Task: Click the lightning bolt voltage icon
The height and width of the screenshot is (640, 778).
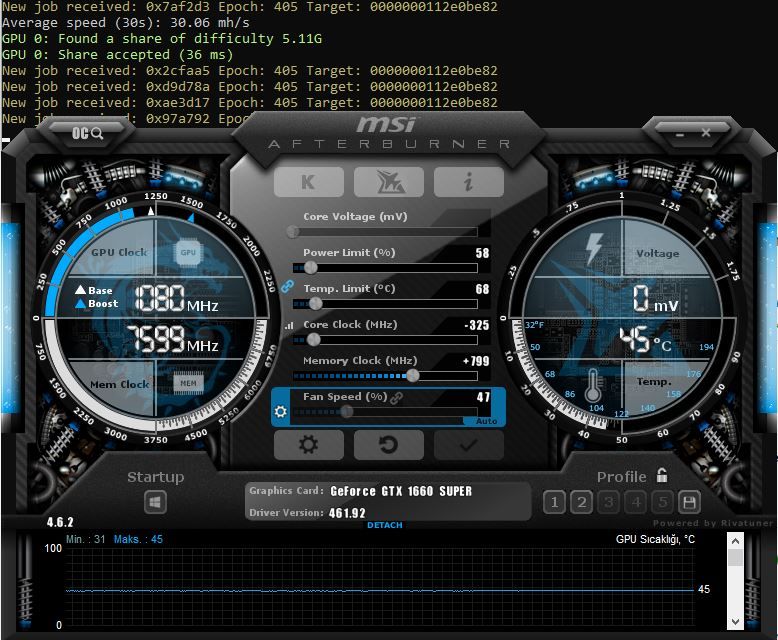Action: 594,249
